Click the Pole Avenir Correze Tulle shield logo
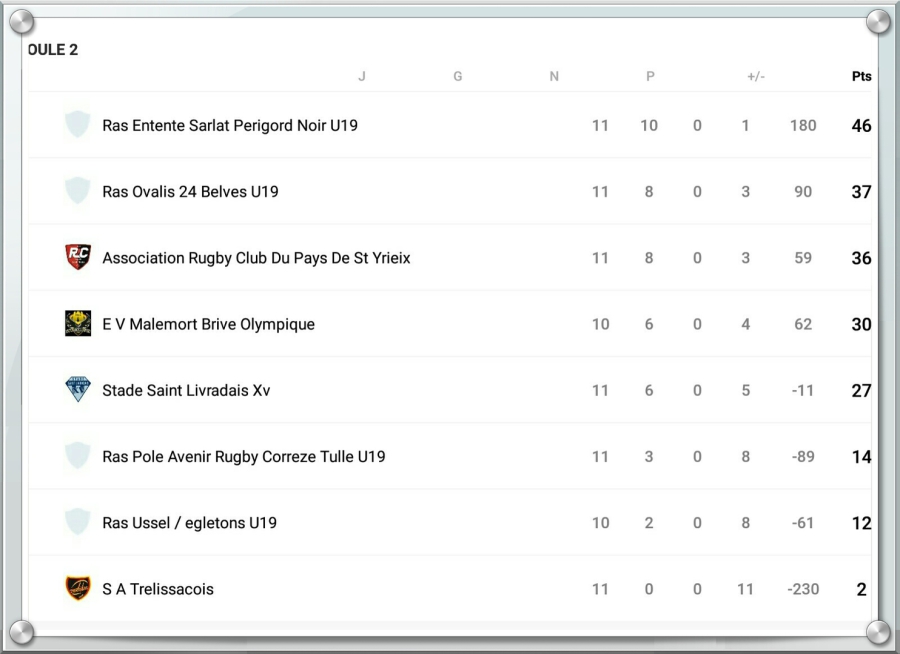This screenshot has width=900, height=654. point(77,456)
